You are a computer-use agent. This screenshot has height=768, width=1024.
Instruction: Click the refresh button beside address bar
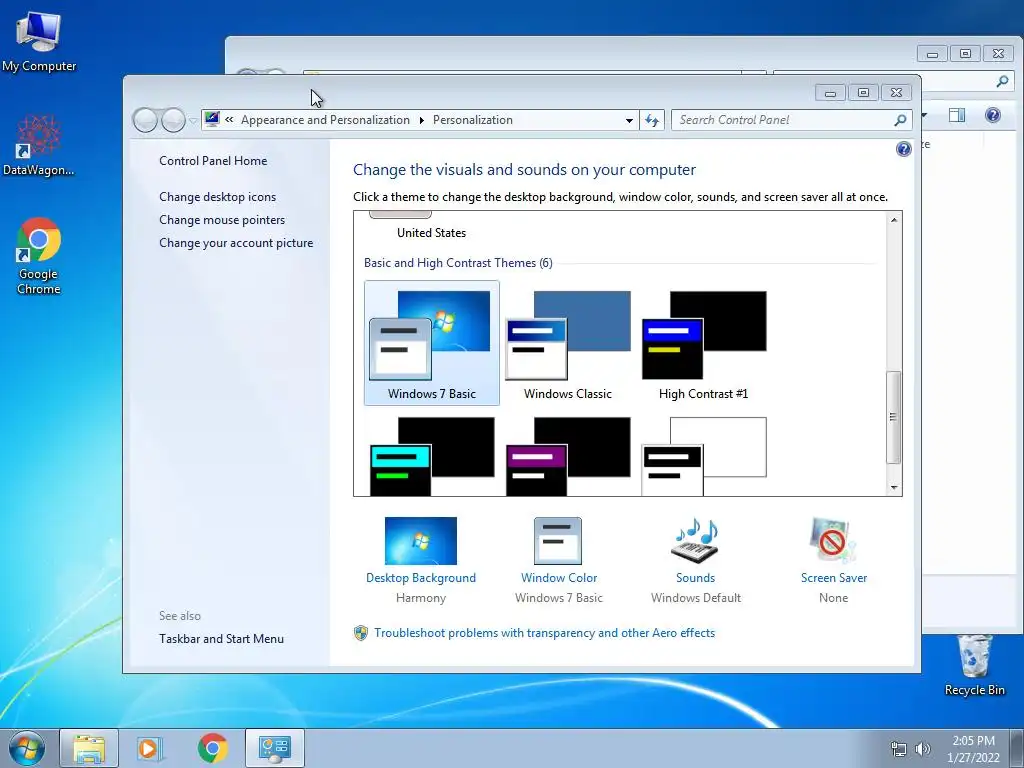click(x=652, y=120)
